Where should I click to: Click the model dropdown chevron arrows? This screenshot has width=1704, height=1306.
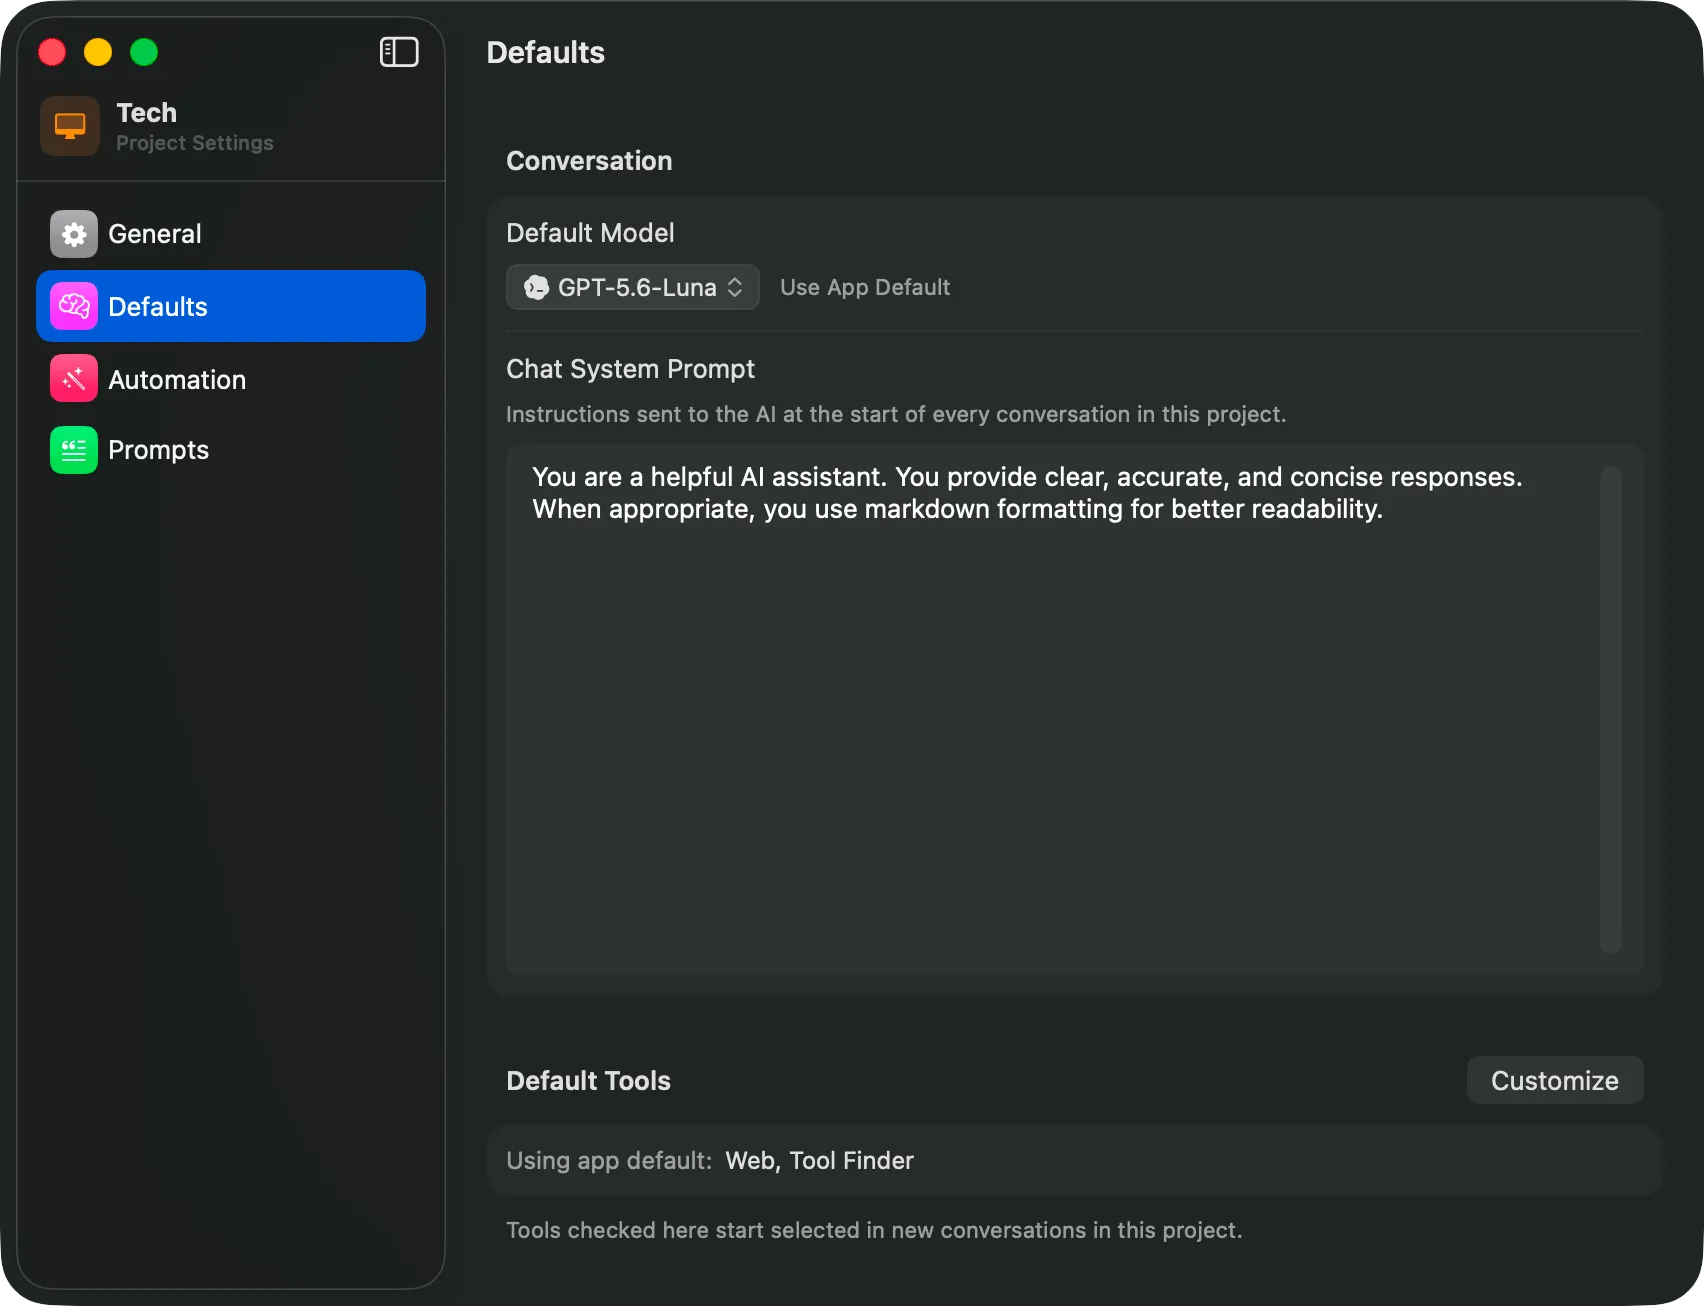[735, 288]
